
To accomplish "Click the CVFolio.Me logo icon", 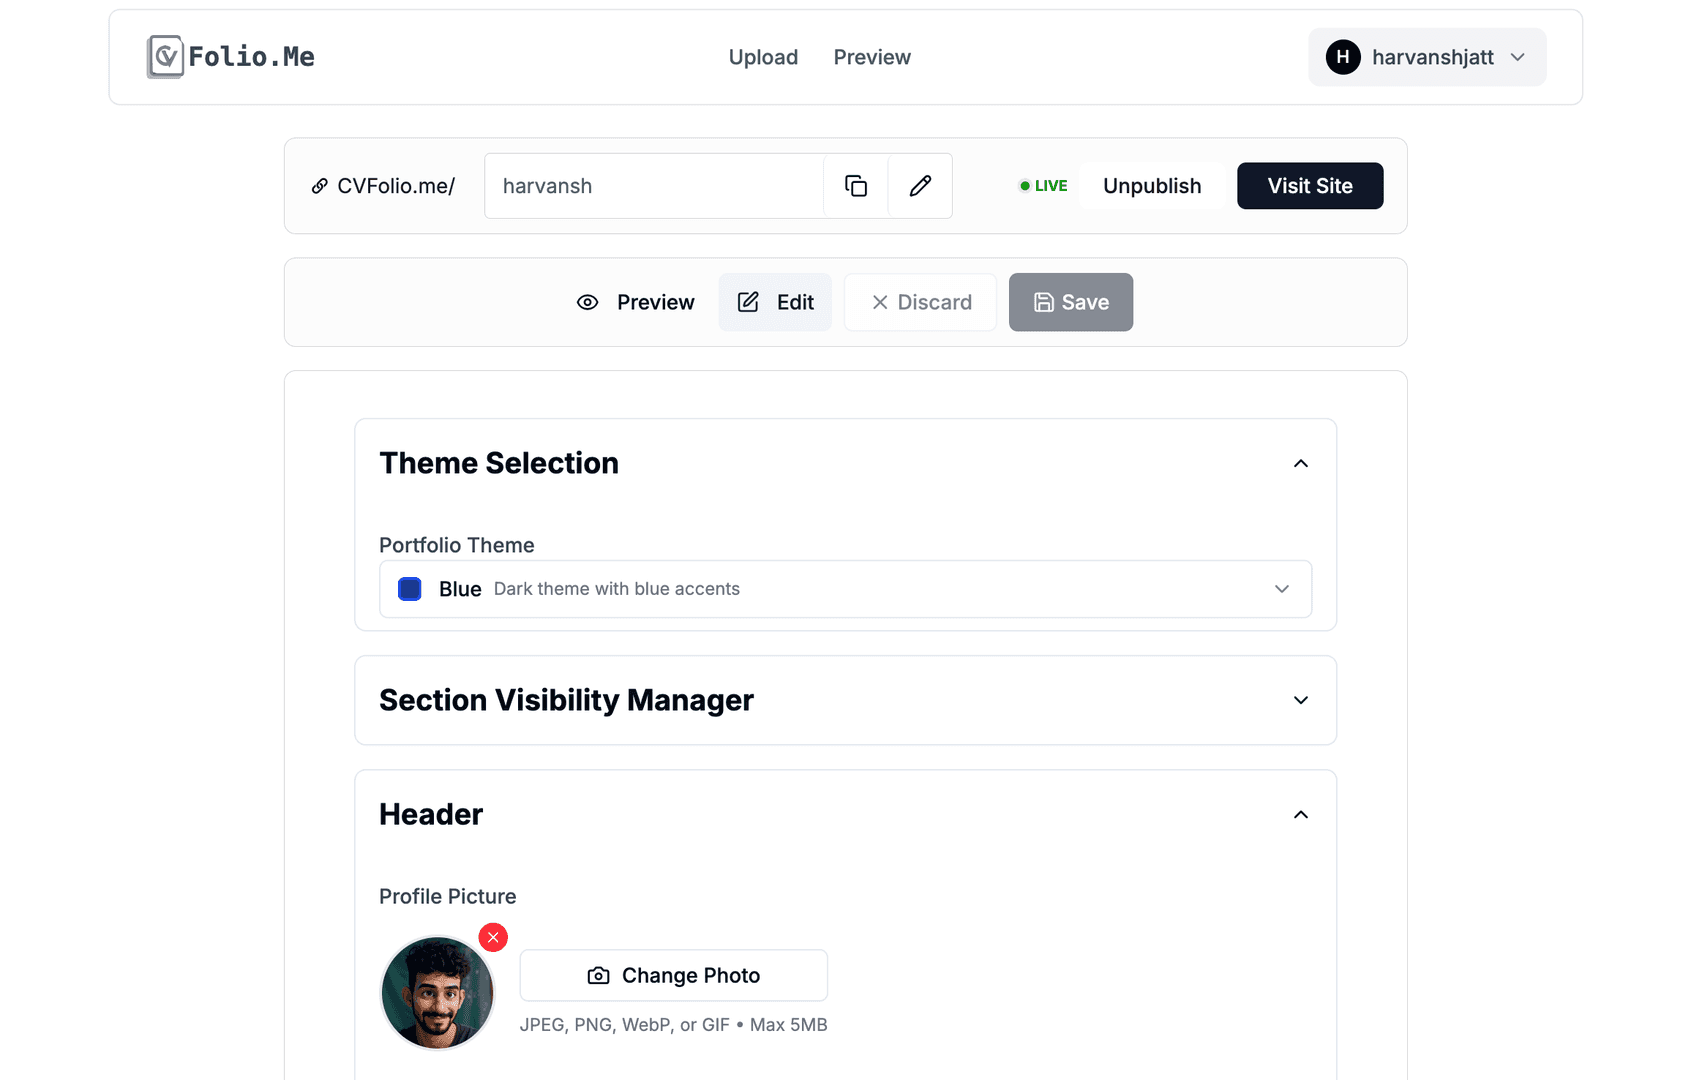I will [x=166, y=57].
